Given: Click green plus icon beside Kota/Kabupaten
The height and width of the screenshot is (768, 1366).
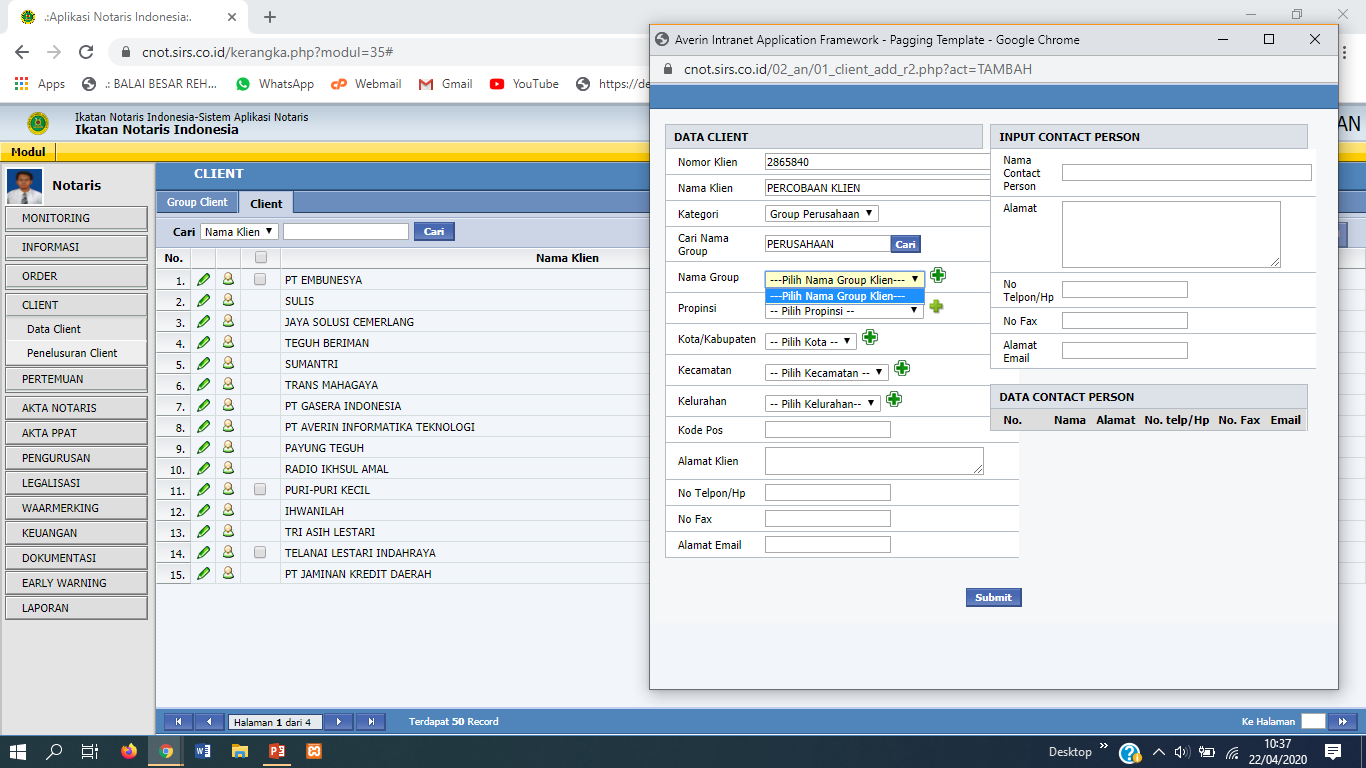Looking at the screenshot, I should point(870,338).
